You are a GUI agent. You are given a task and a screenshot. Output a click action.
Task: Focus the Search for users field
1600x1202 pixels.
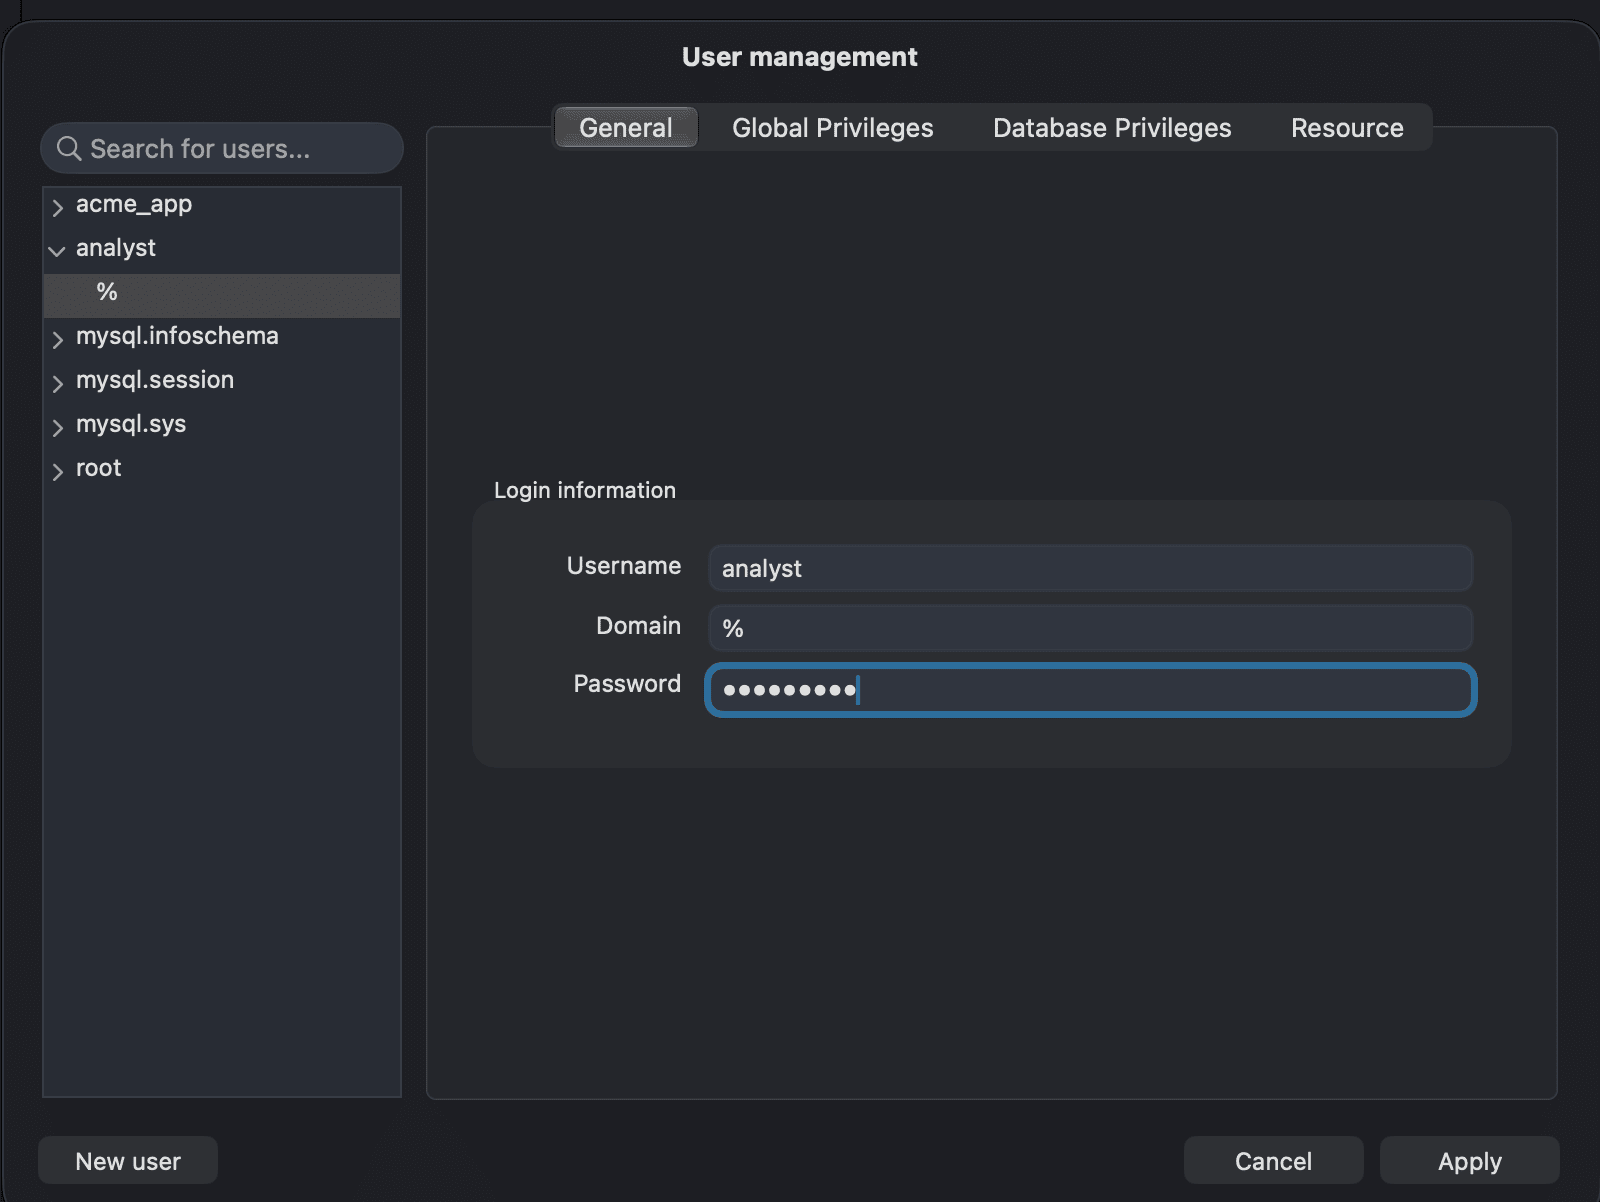click(222, 149)
